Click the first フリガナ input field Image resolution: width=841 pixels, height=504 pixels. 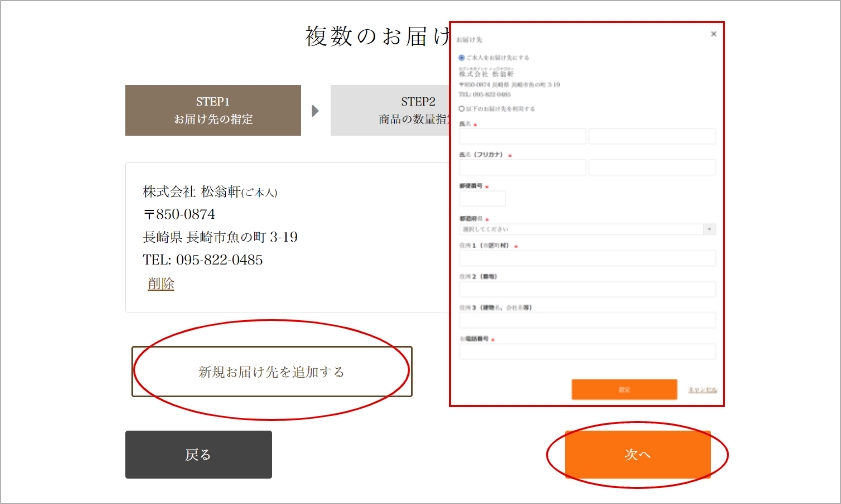(x=521, y=167)
